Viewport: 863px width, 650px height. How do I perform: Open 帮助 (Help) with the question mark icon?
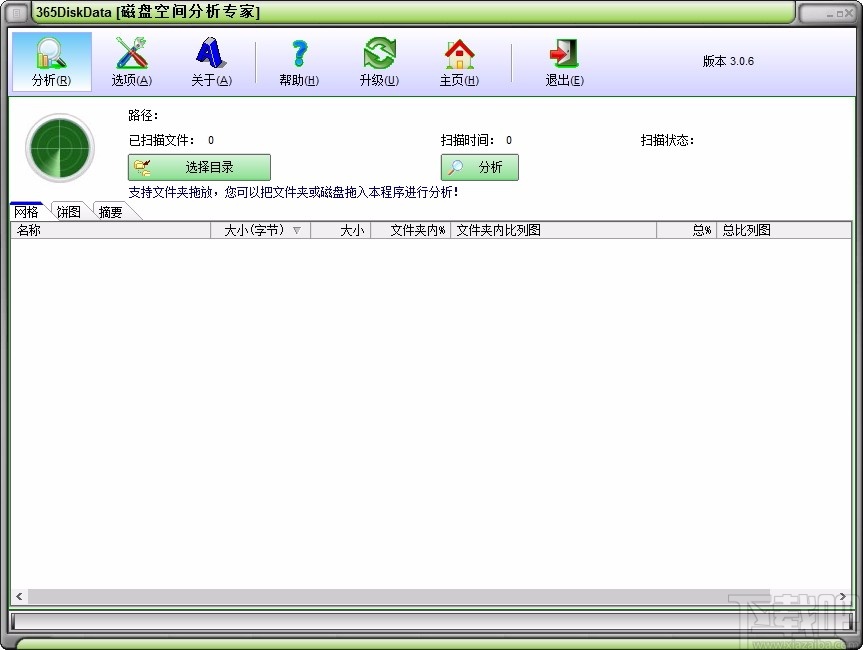[297, 60]
